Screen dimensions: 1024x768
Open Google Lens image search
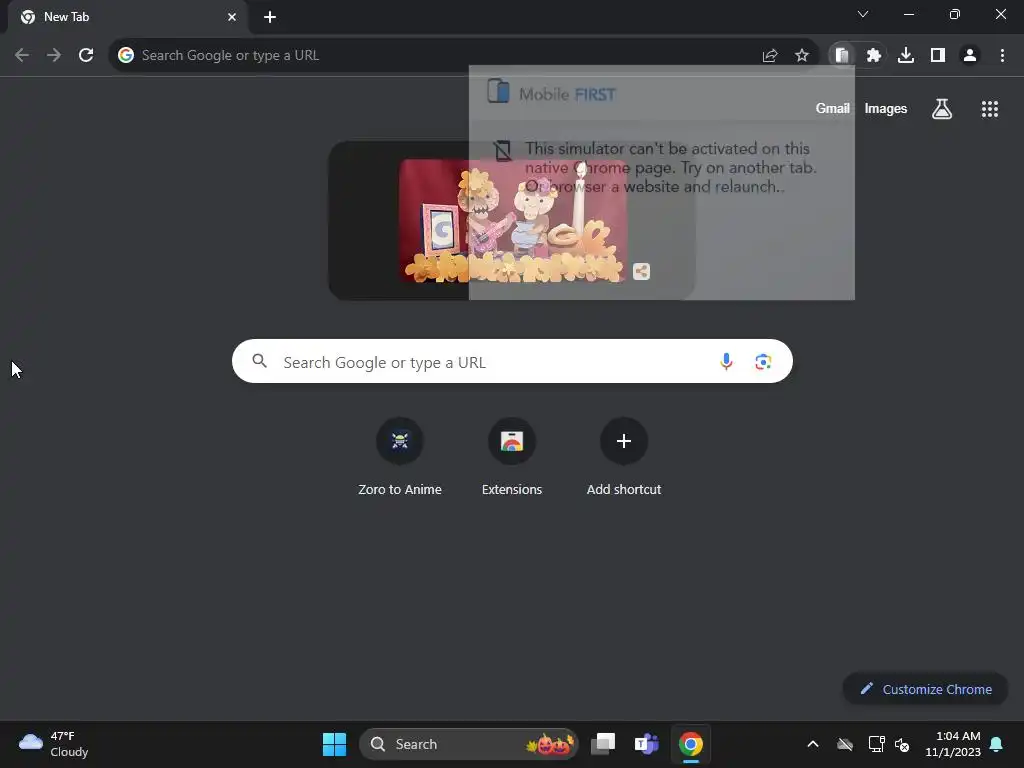763,361
